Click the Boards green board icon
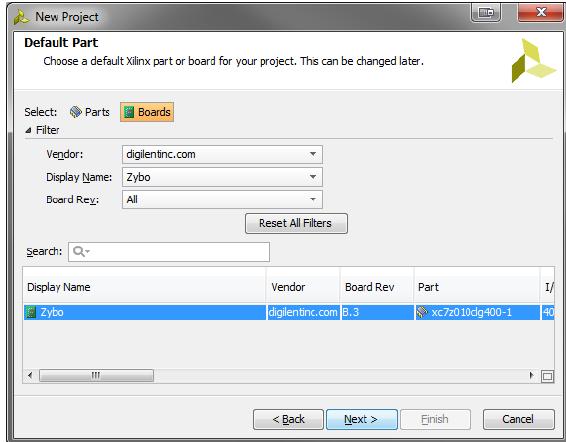 (x=129, y=112)
